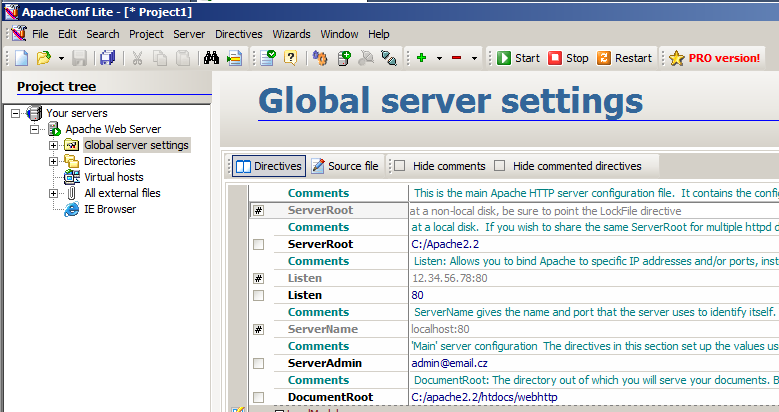Viewport: 779px width, 412px height.
Task: Open the Project menu
Action: click(146, 34)
